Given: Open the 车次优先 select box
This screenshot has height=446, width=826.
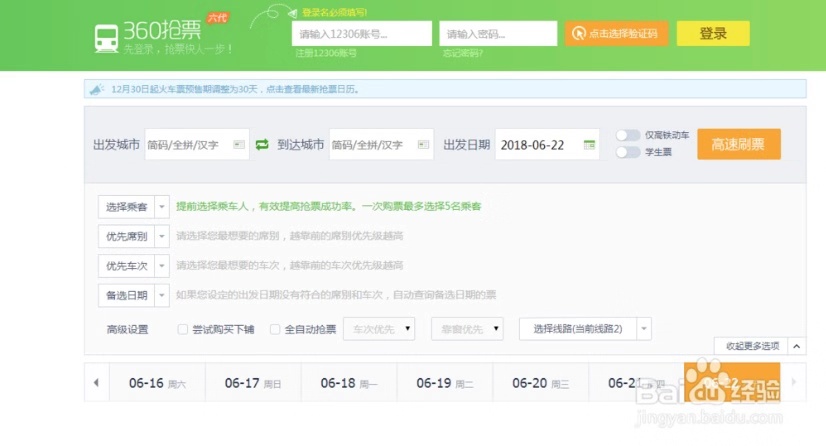Looking at the screenshot, I should click(x=379, y=329).
